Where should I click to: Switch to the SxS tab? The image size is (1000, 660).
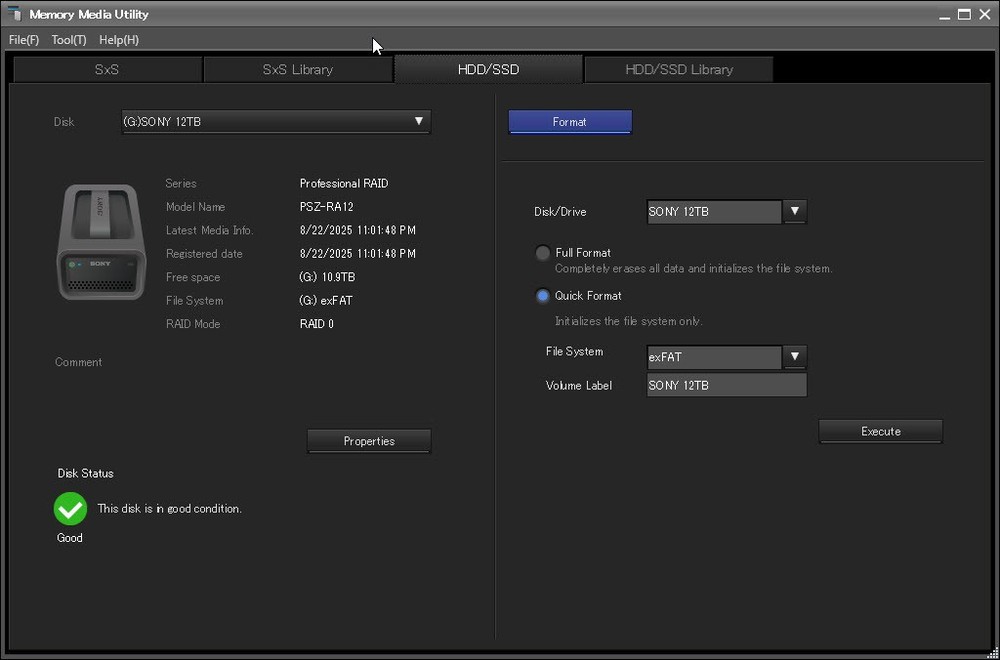tap(107, 70)
